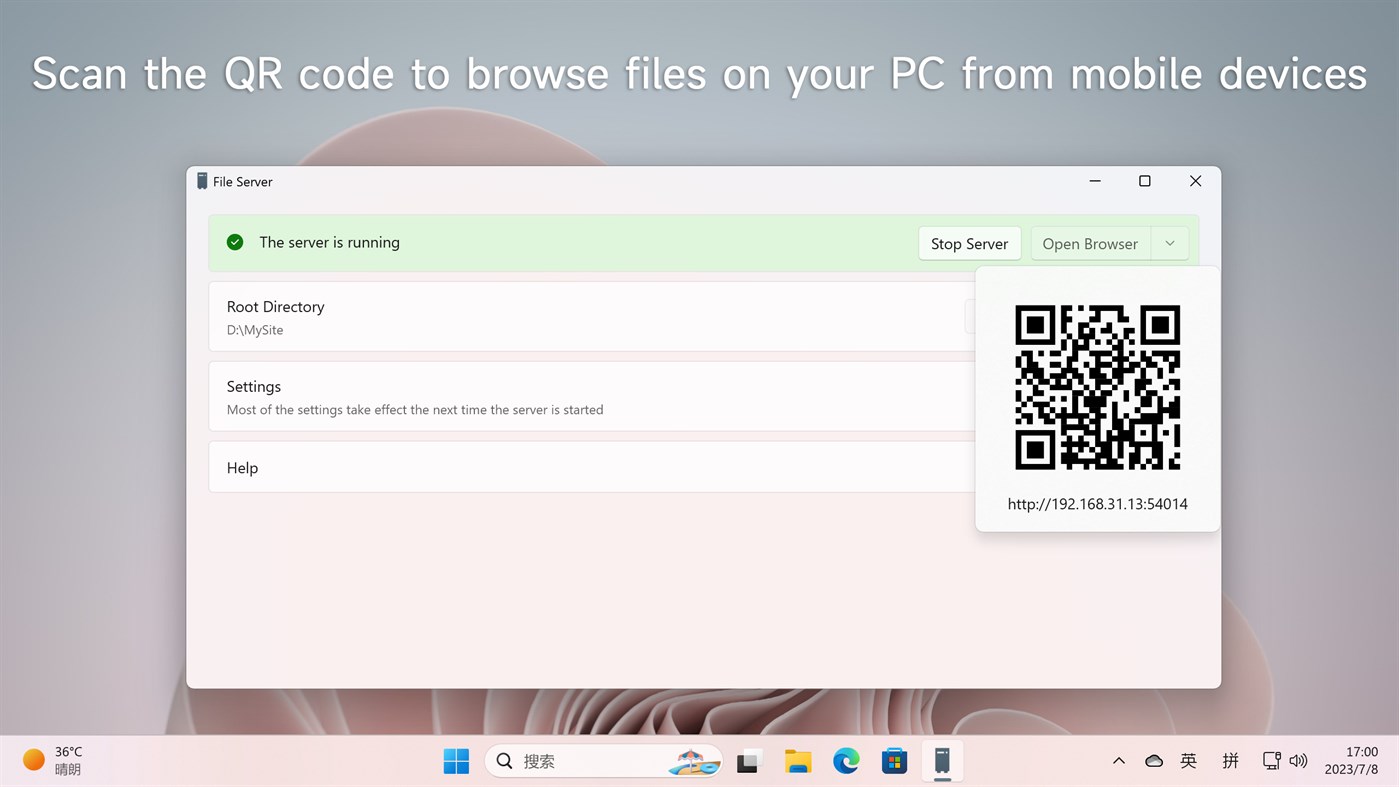The height and width of the screenshot is (787, 1399).
Task: Open Microsoft Edge from the taskbar
Action: coord(846,761)
